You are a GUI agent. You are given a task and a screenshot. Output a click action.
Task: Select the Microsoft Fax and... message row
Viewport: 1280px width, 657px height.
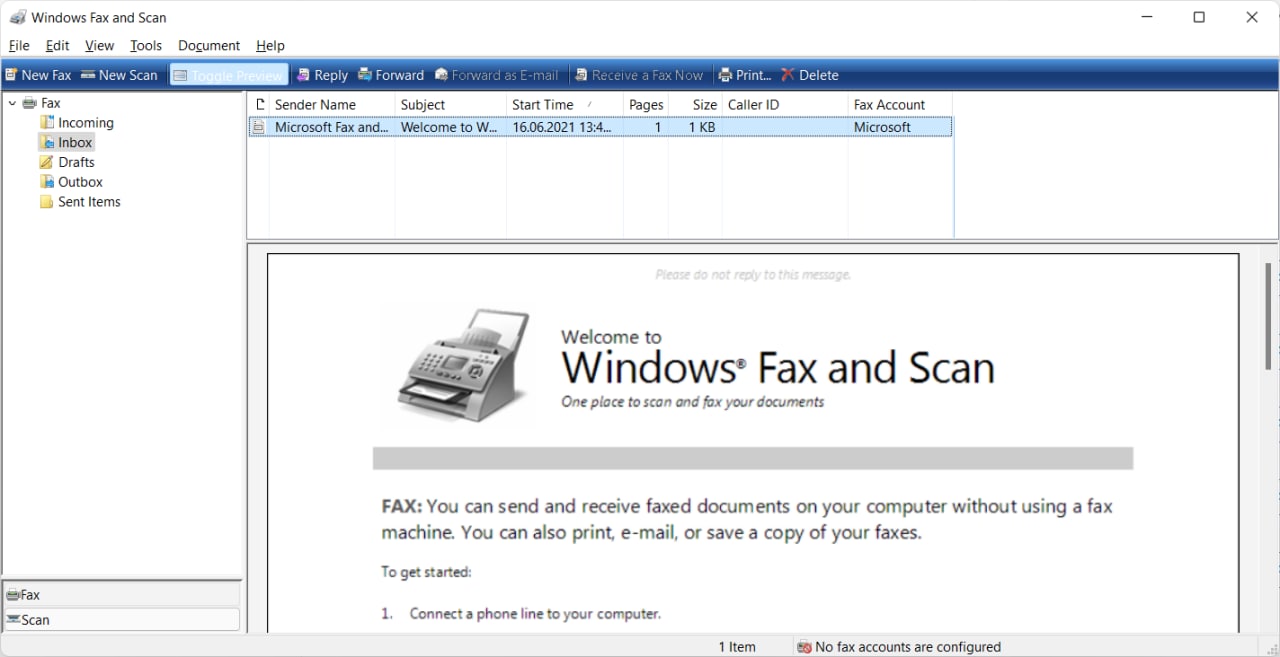pyautogui.click(x=600, y=127)
